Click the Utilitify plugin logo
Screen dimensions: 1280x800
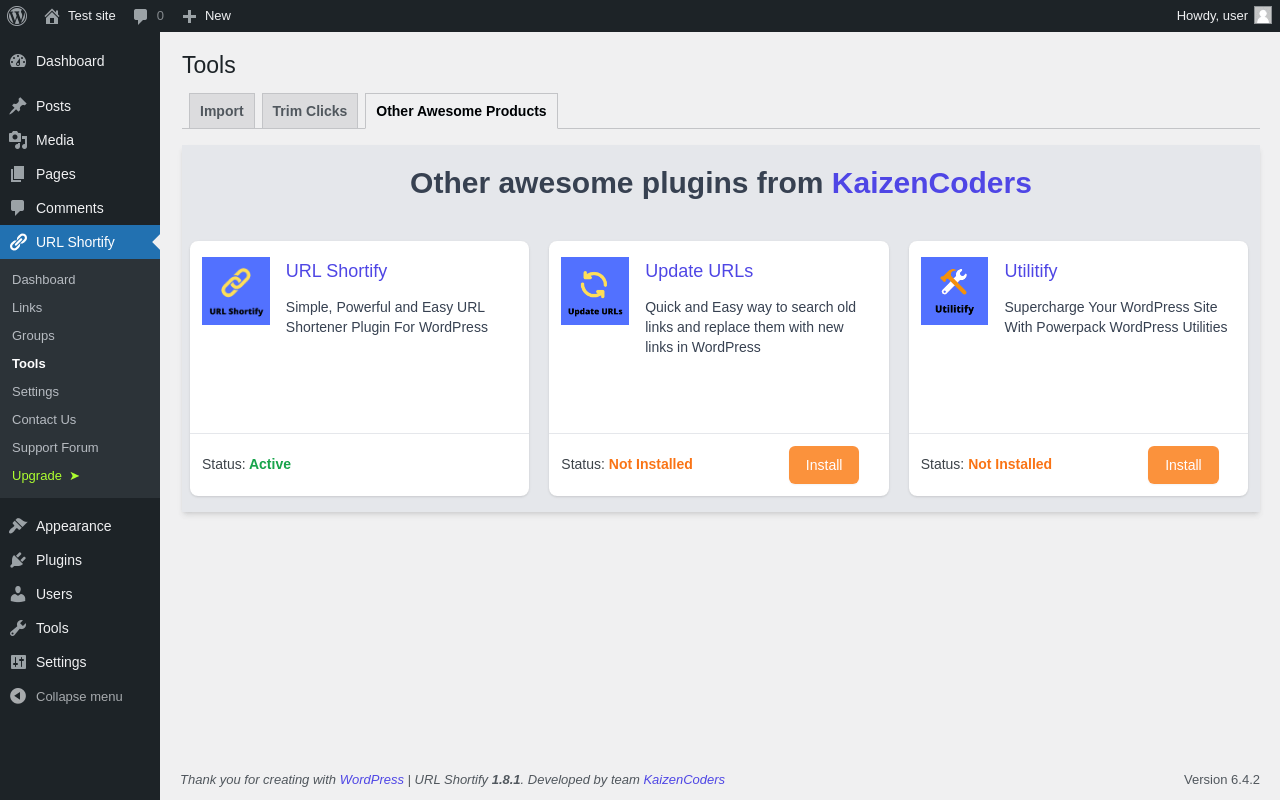[x=954, y=291]
